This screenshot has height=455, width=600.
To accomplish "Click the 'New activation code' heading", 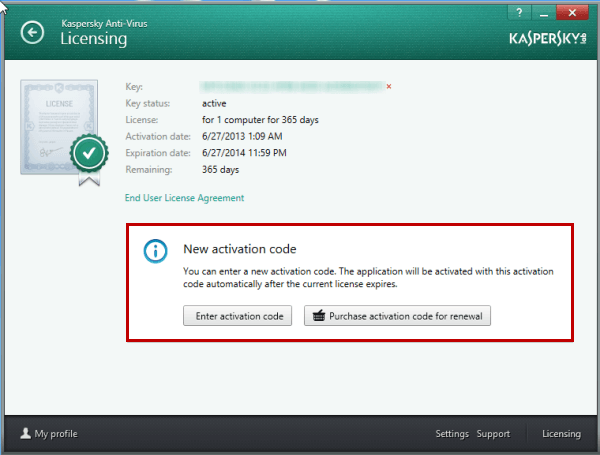I will point(240,249).
